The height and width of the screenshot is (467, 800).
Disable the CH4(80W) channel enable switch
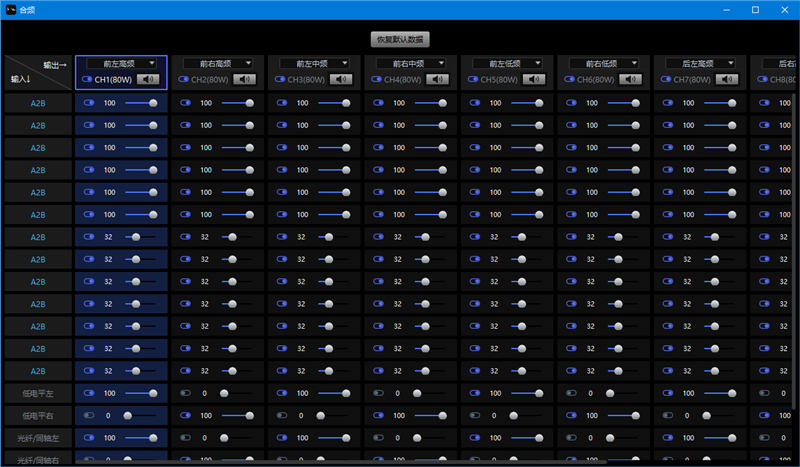[376, 79]
